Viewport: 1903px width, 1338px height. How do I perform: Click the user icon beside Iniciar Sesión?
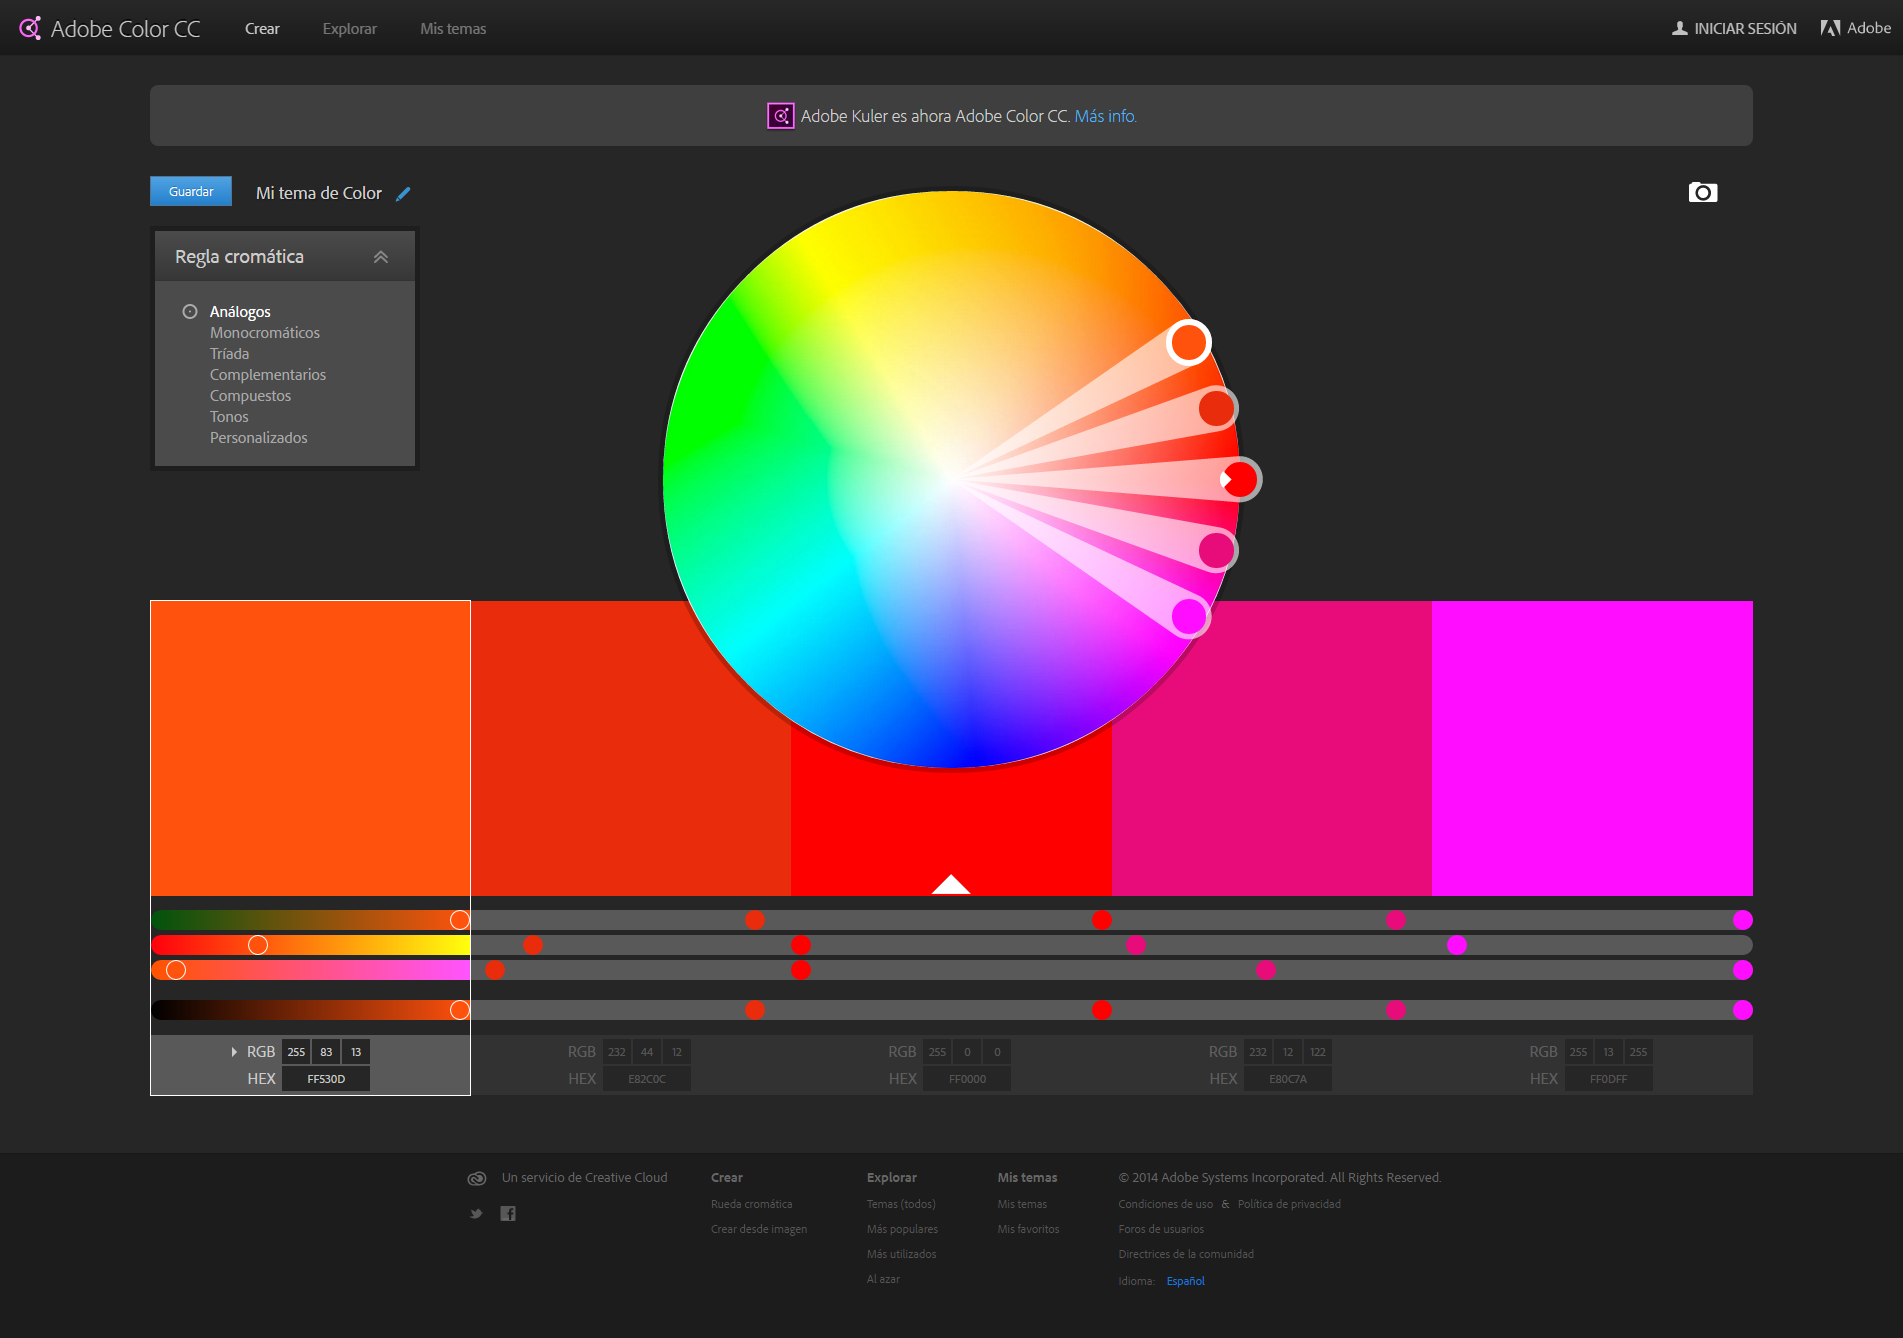1679,28
